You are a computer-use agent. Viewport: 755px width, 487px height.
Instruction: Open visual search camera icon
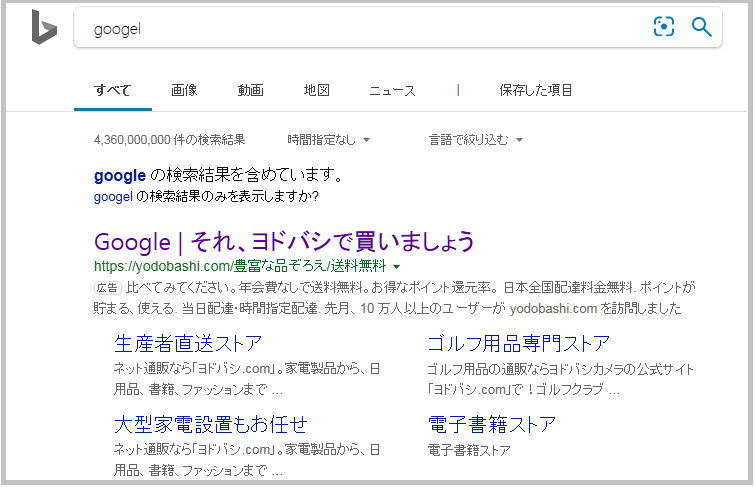664,26
